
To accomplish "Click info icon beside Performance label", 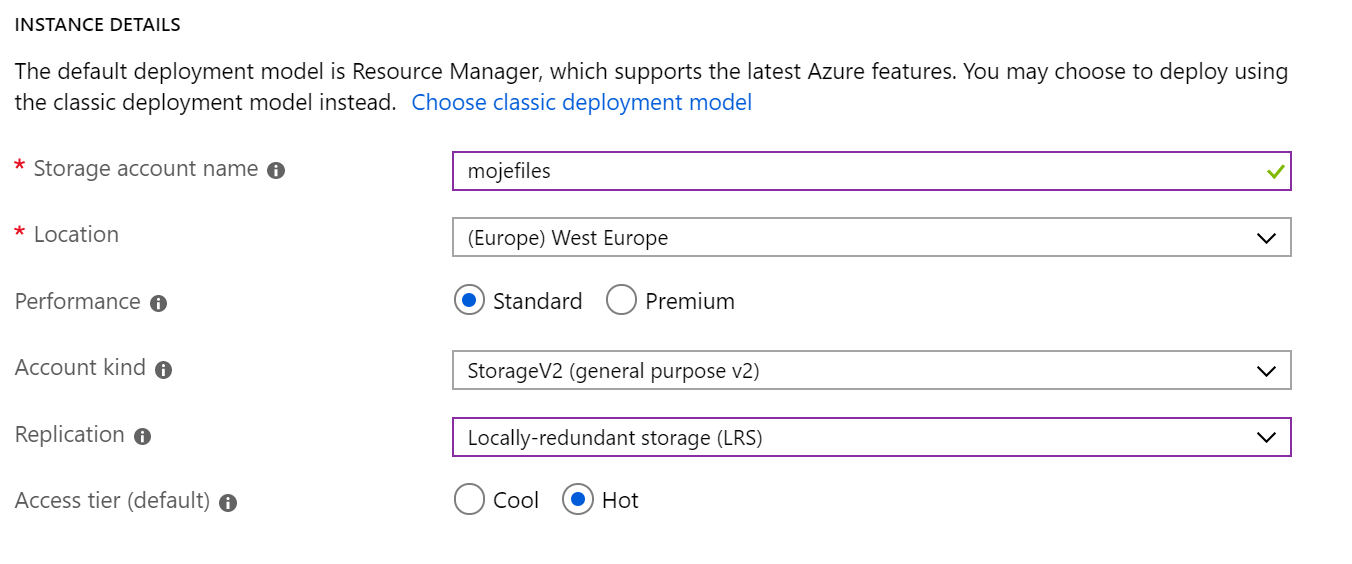I will coord(158,304).
